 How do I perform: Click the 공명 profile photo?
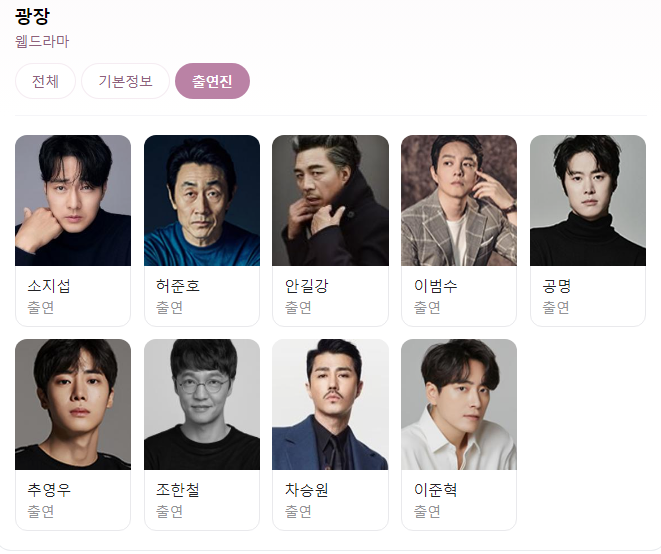point(588,200)
